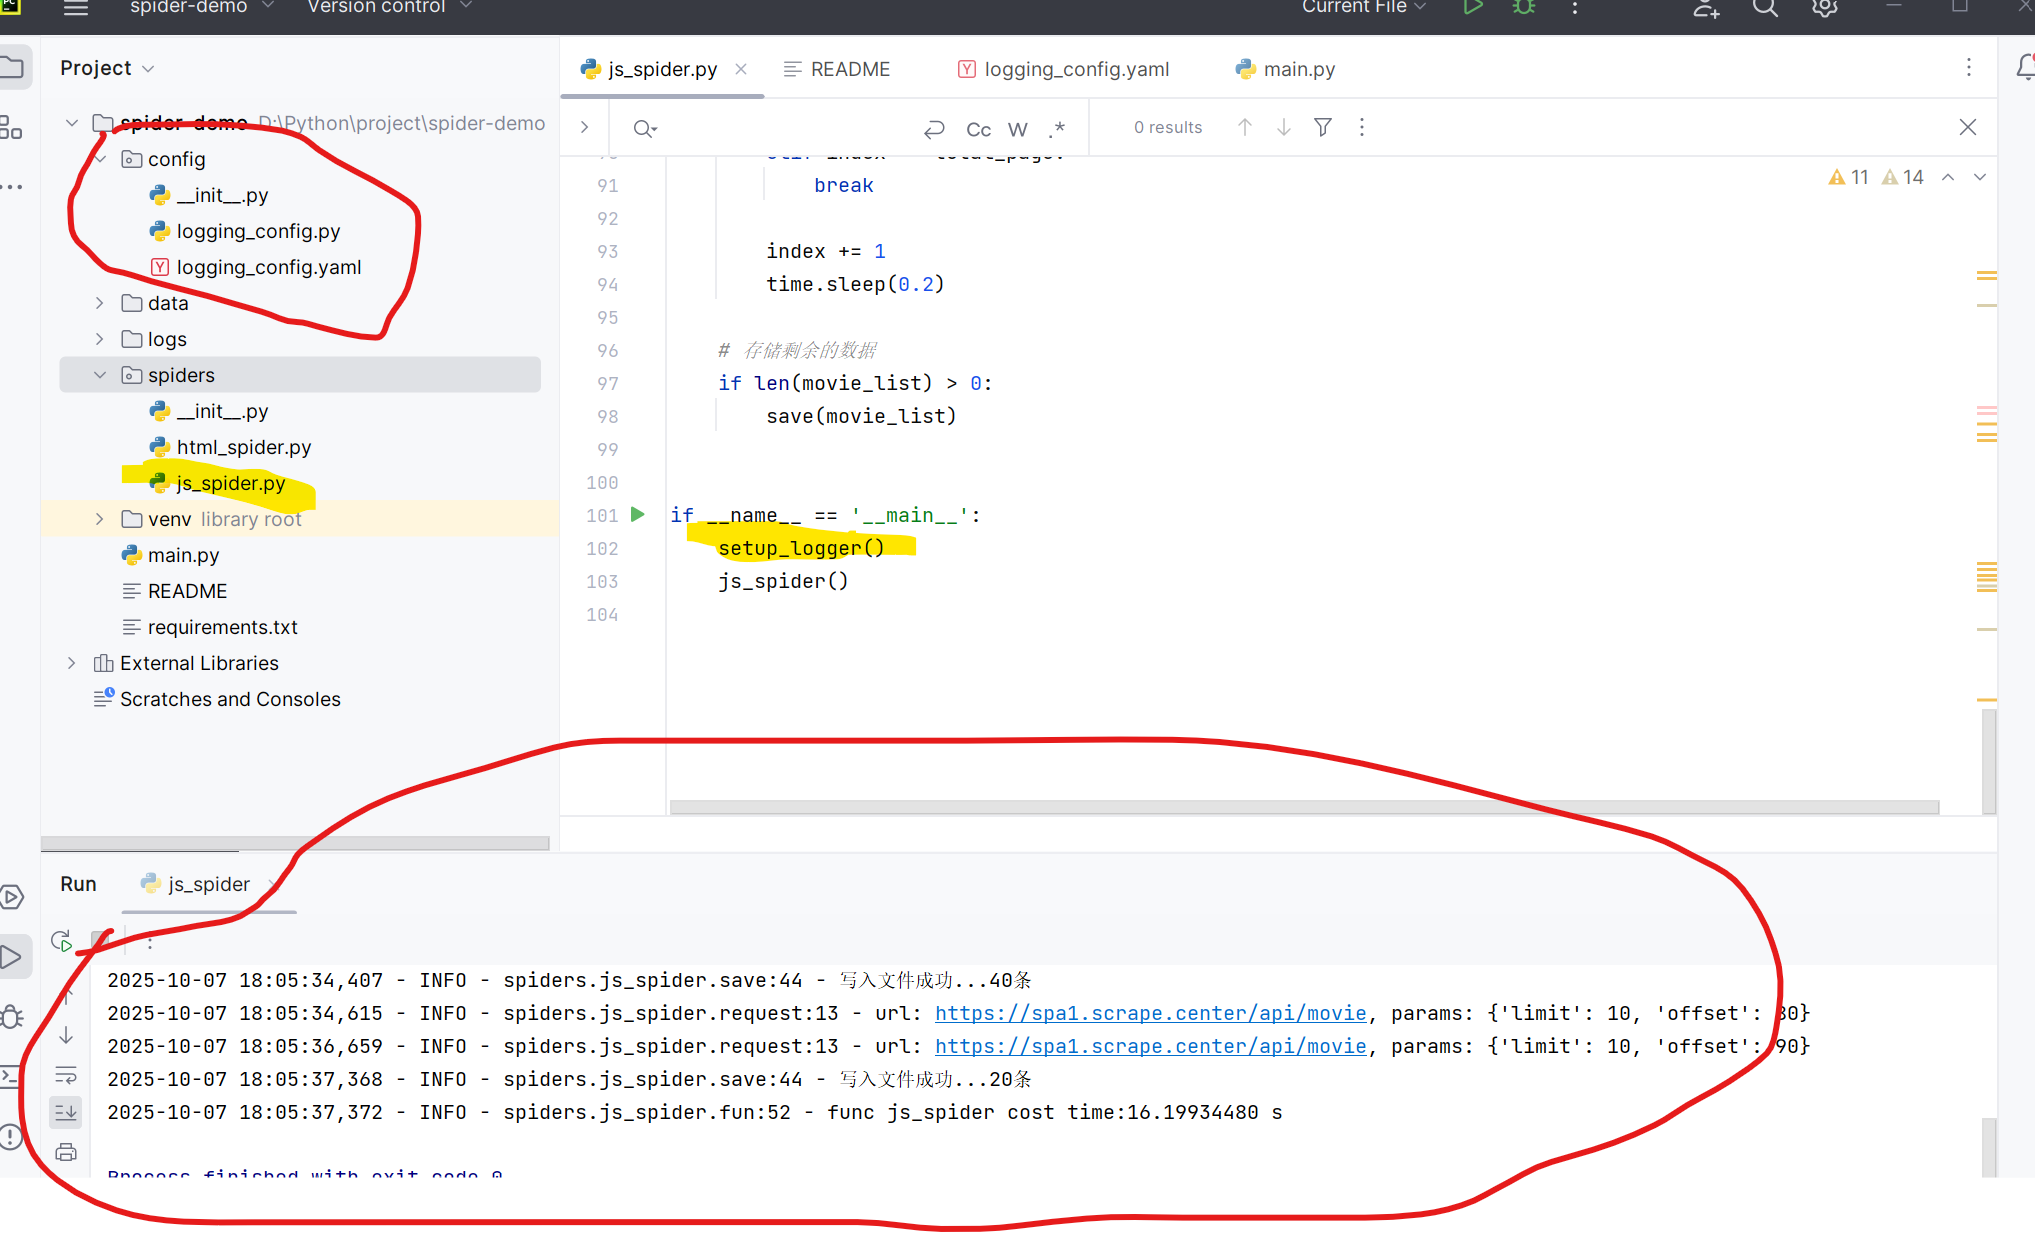The image size is (2035, 1233).
Task: Click the new line search icon
Action: pos(934,129)
